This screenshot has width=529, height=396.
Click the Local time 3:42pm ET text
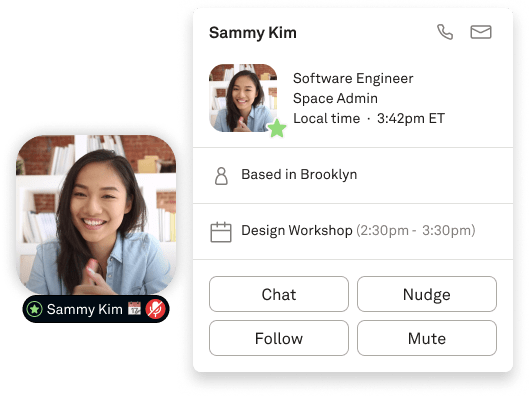(369, 118)
